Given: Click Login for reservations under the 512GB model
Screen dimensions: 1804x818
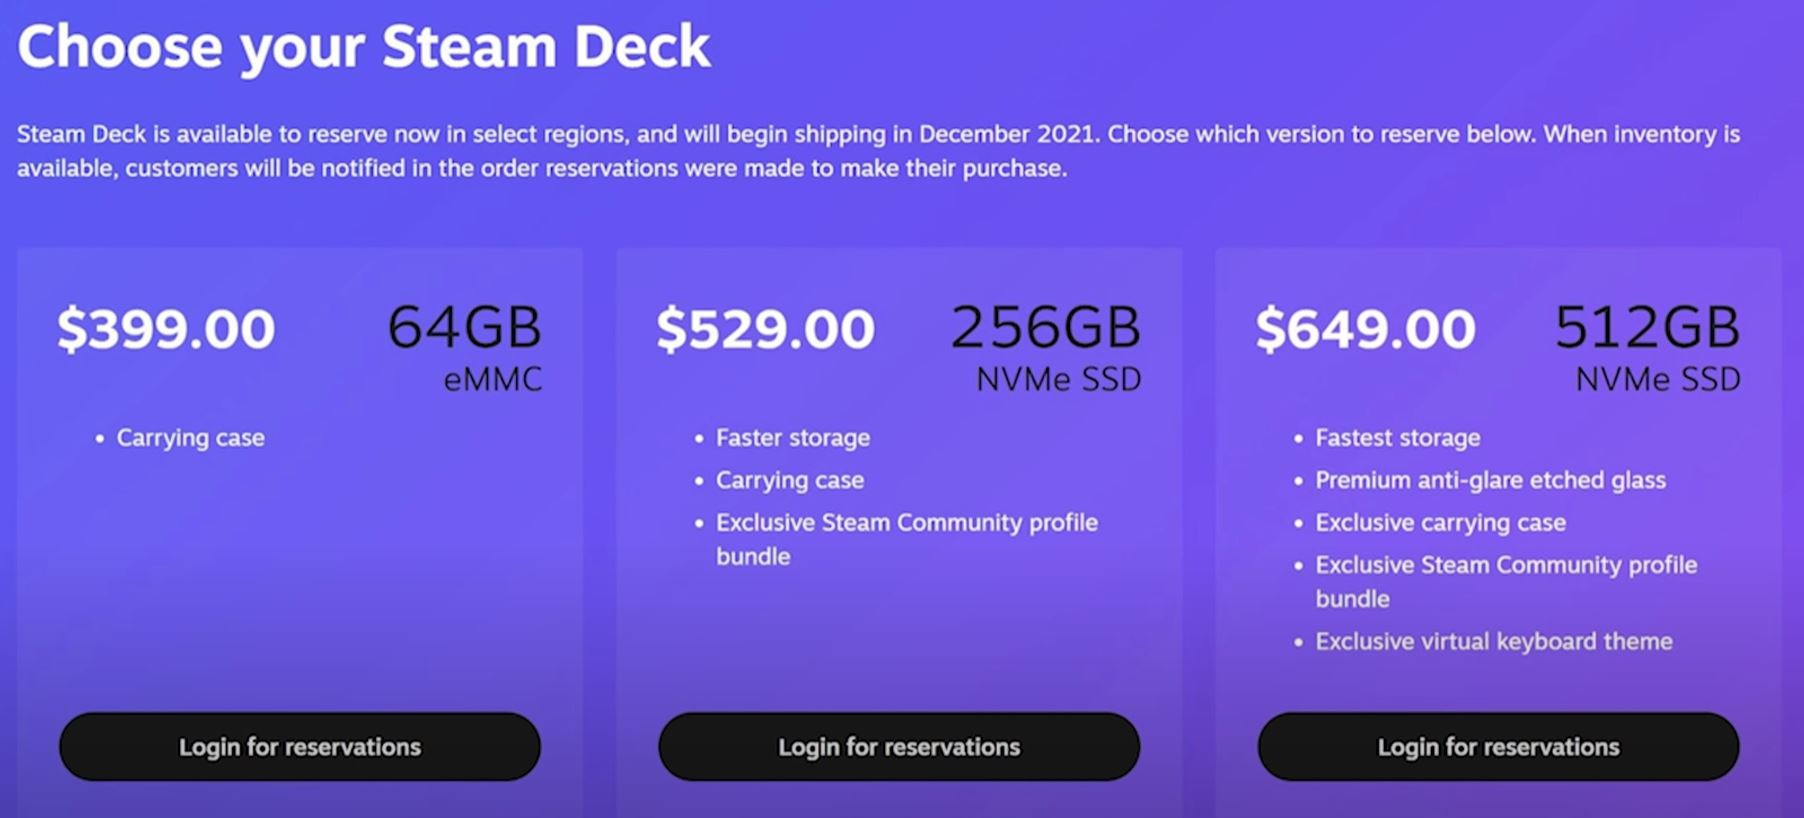Looking at the screenshot, I should click(x=1498, y=747).
